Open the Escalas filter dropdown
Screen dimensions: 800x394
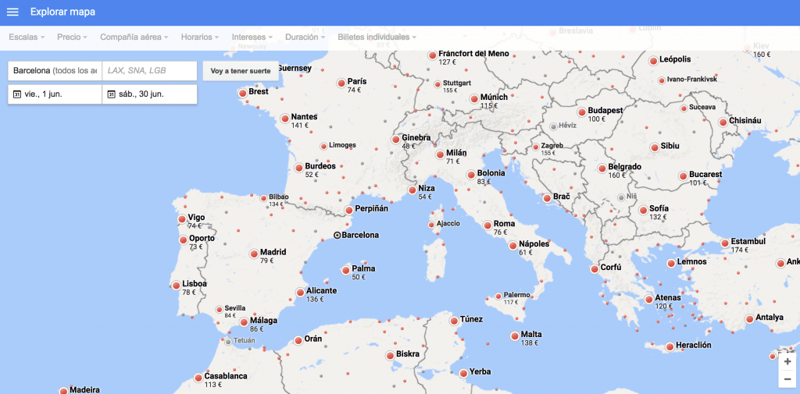[27, 37]
